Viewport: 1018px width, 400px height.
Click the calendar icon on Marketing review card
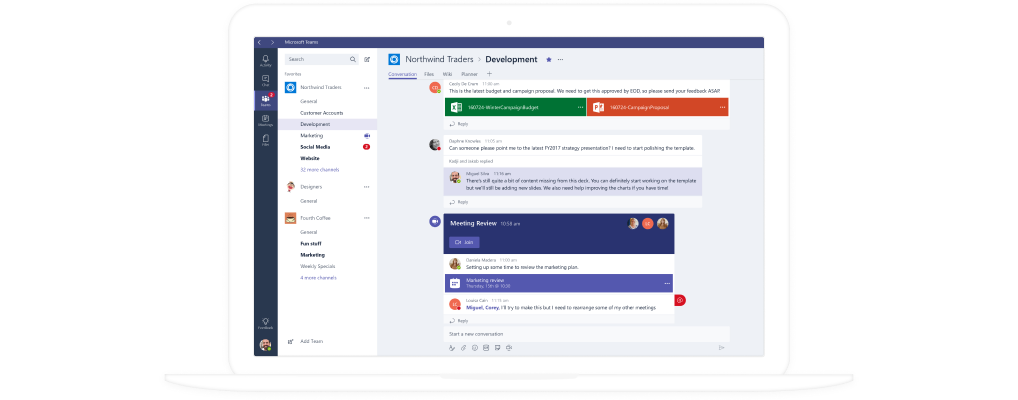click(455, 283)
